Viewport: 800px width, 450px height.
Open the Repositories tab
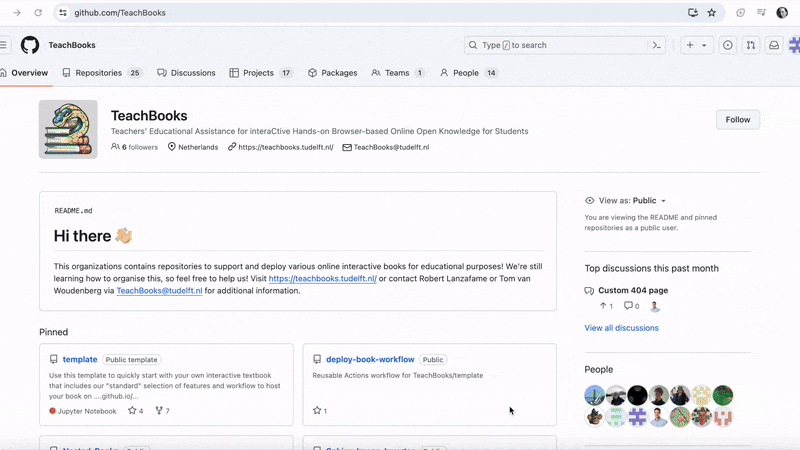point(103,73)
